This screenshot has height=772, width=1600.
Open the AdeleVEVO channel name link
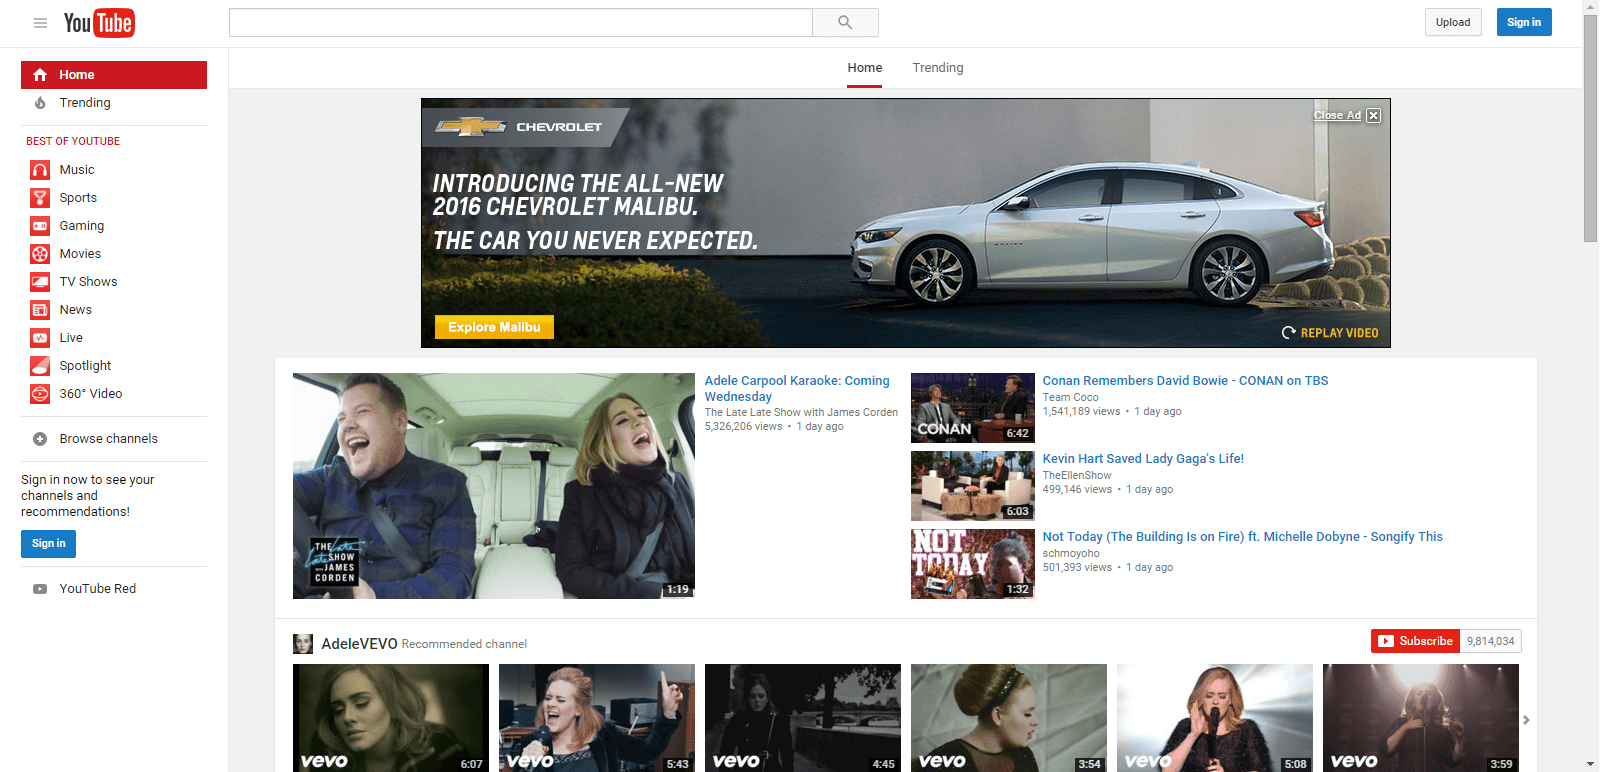click(x=359, y=644)
